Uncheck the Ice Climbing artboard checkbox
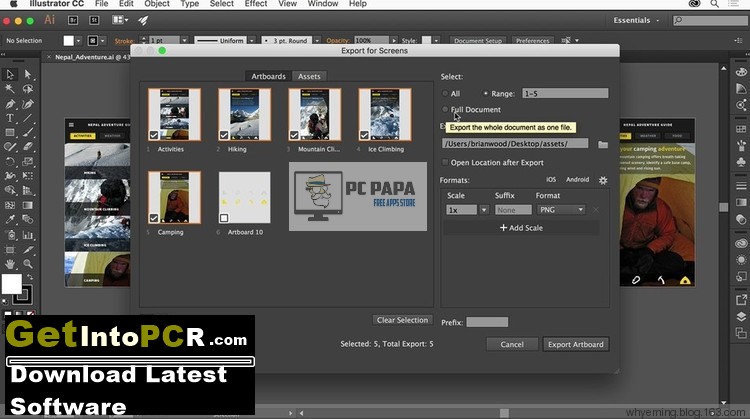The height and width of the screenshot is (419, 750). [x=364, y=135]
